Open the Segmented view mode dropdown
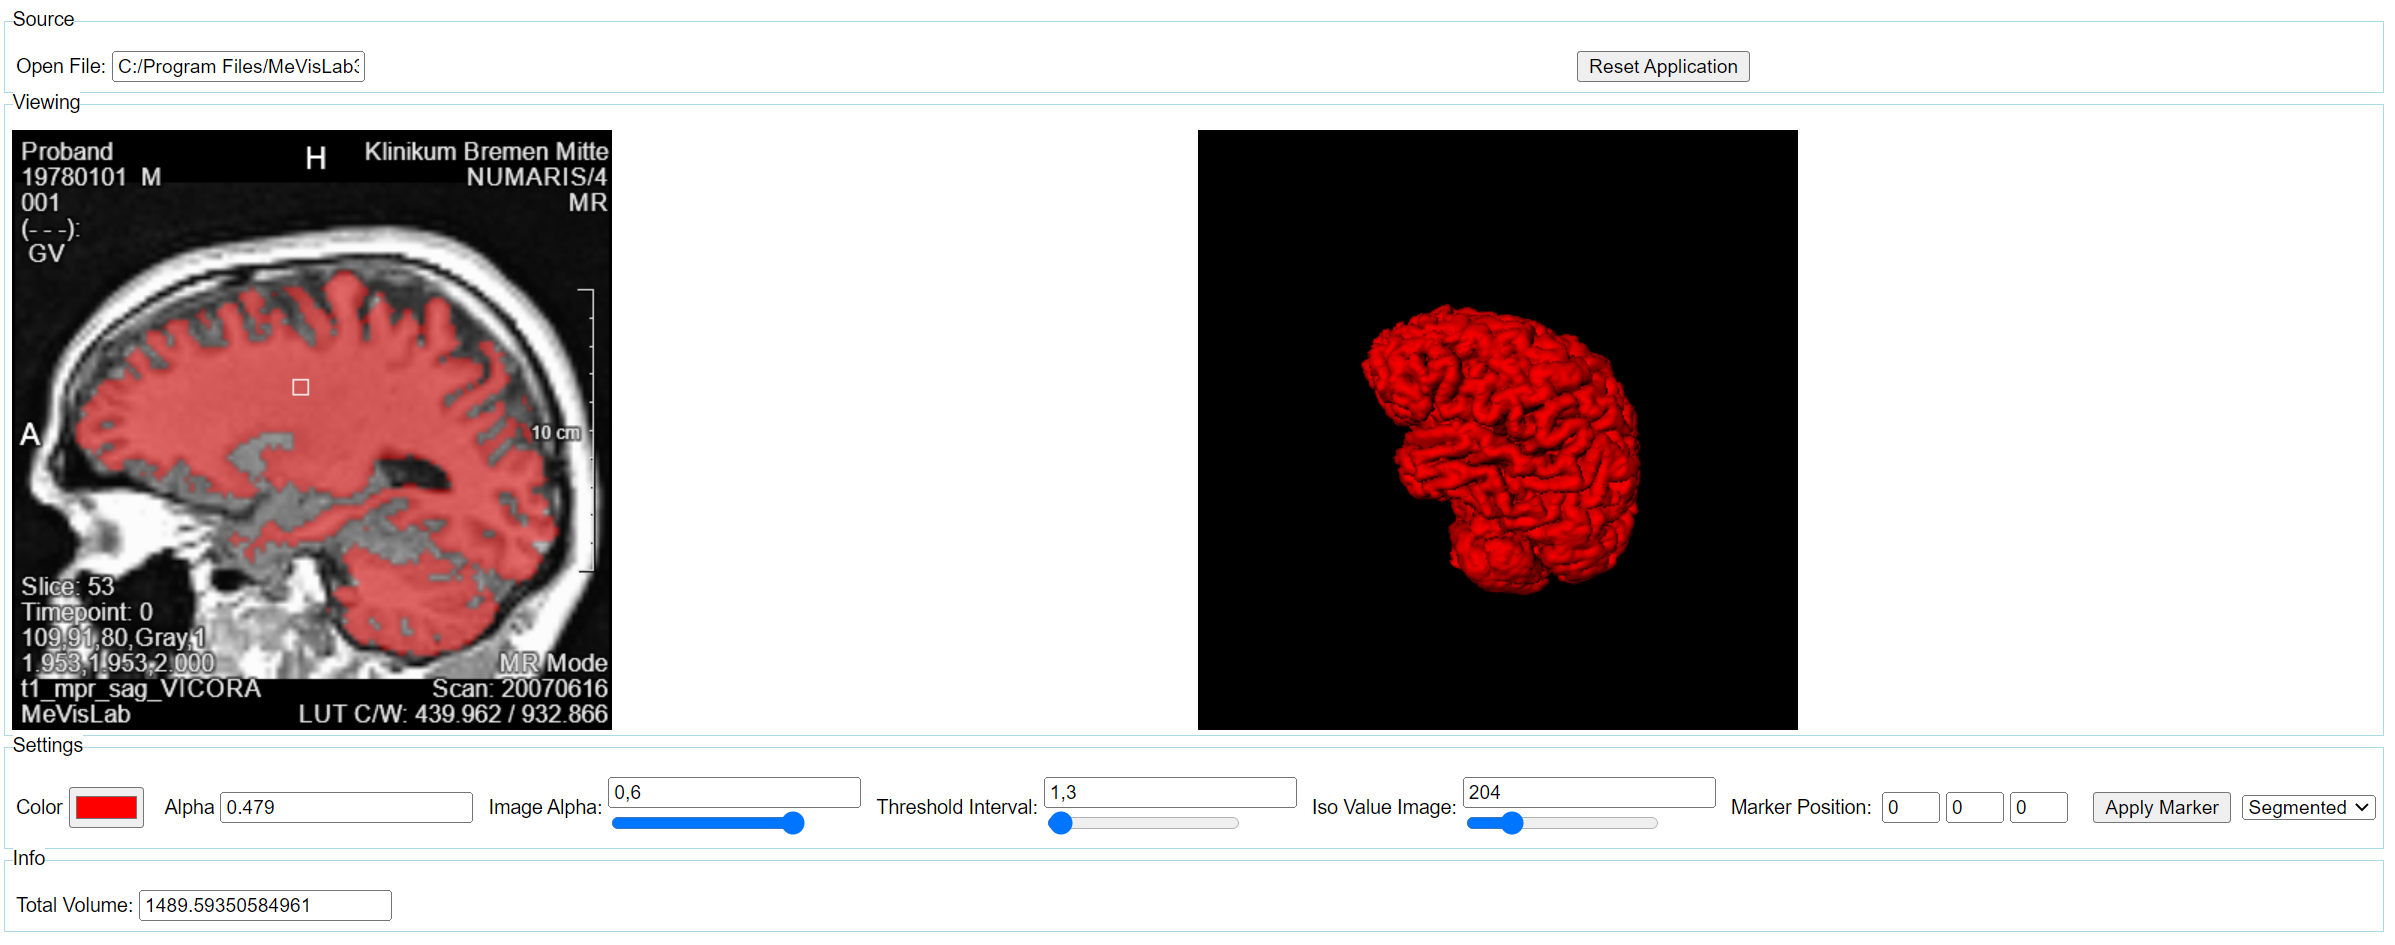2395x945 pixels. [2308, 807]
